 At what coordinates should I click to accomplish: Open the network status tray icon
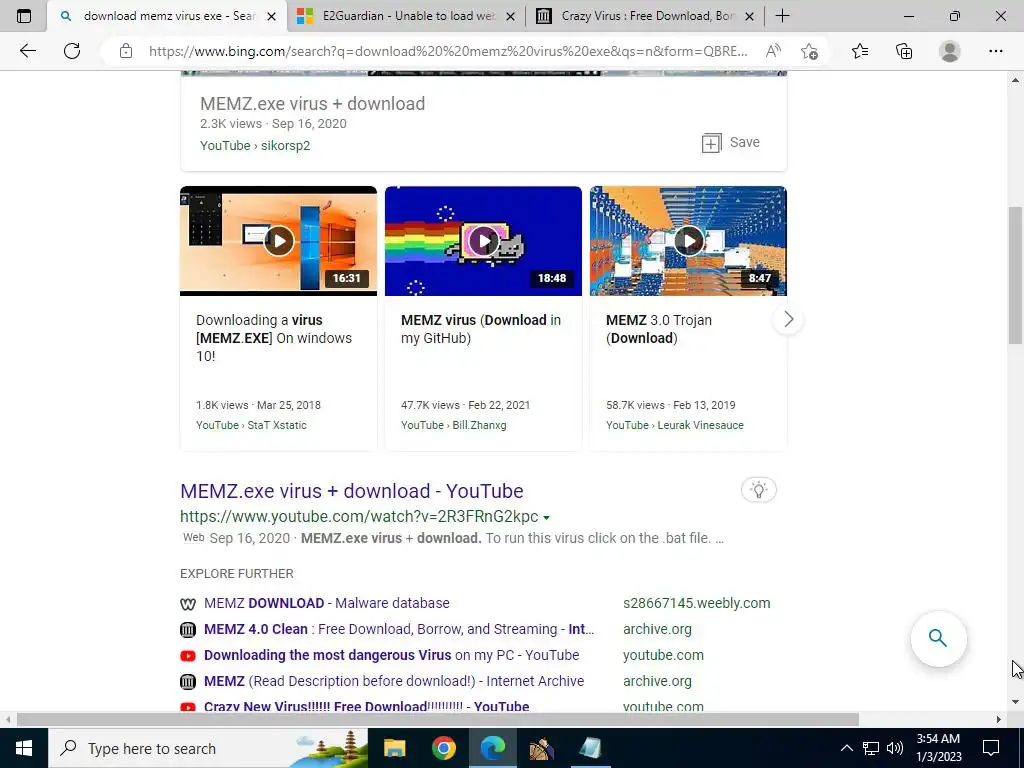click(871, 748)
